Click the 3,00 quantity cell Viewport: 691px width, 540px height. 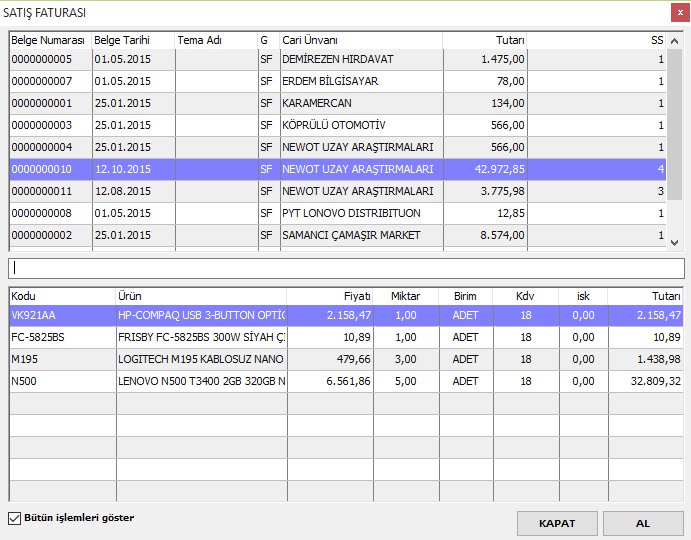[x=406, y=360]
